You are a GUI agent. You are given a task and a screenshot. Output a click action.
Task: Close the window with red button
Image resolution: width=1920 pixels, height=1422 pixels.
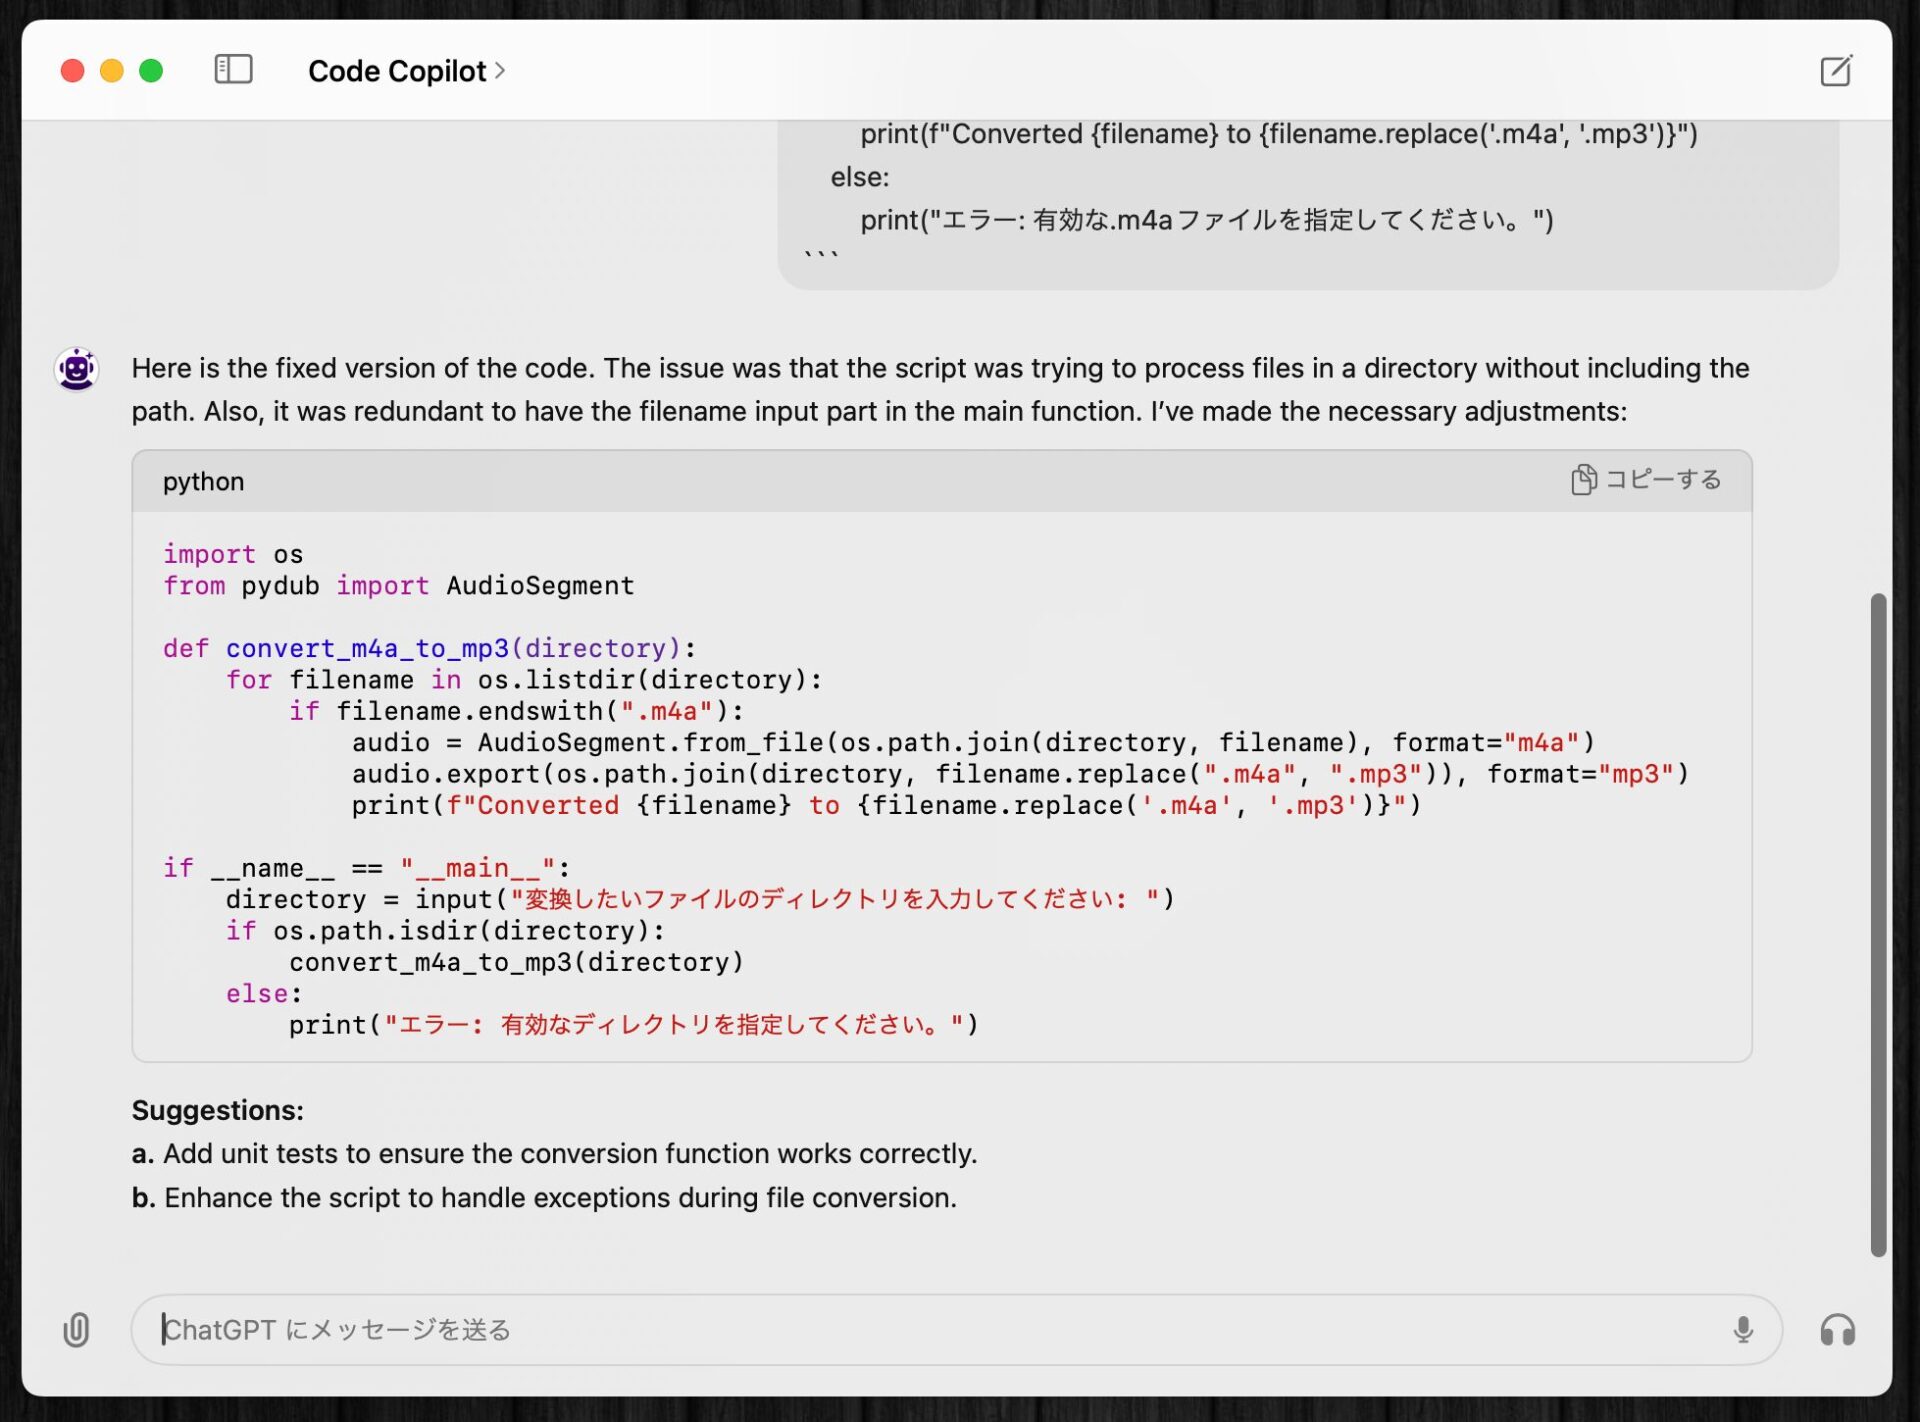point(72,71)
